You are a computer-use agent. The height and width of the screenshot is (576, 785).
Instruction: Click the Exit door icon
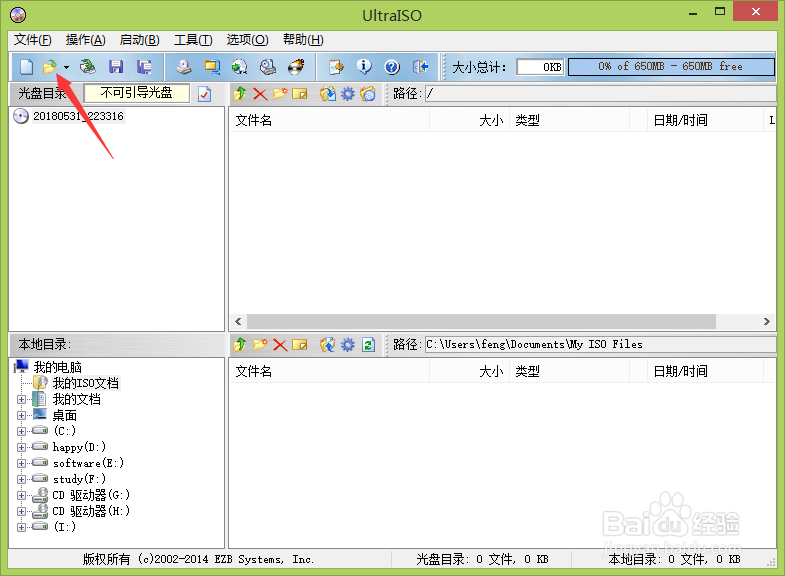click(420, 67)
